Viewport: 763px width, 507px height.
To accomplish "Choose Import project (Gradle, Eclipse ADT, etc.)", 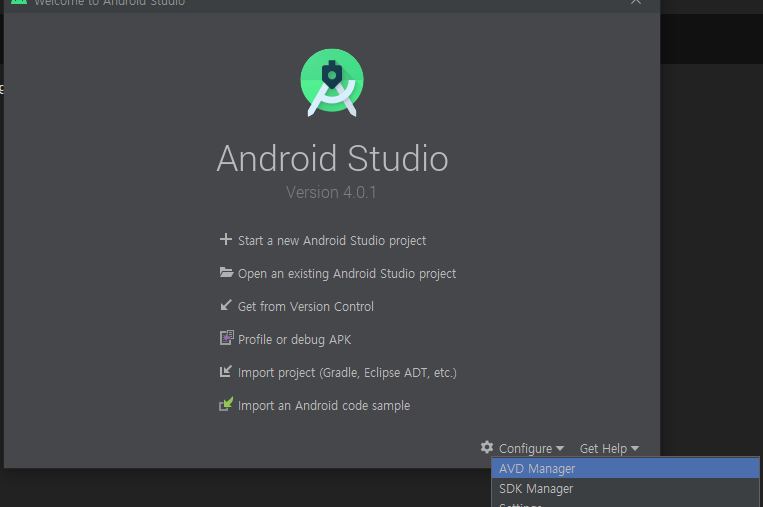I will 347,373.
